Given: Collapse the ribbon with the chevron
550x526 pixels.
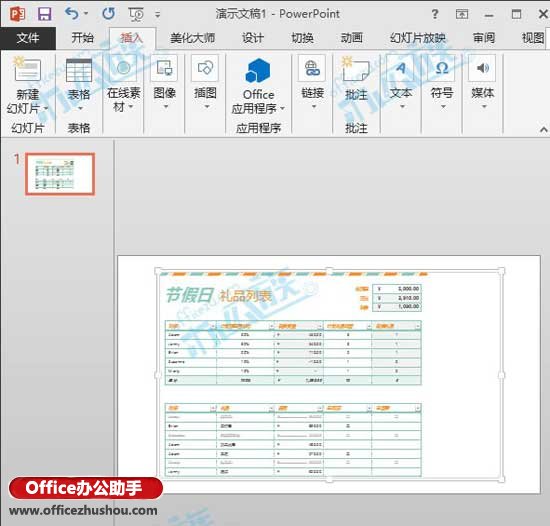Looking at the screenshot, I should pos(543,129).
